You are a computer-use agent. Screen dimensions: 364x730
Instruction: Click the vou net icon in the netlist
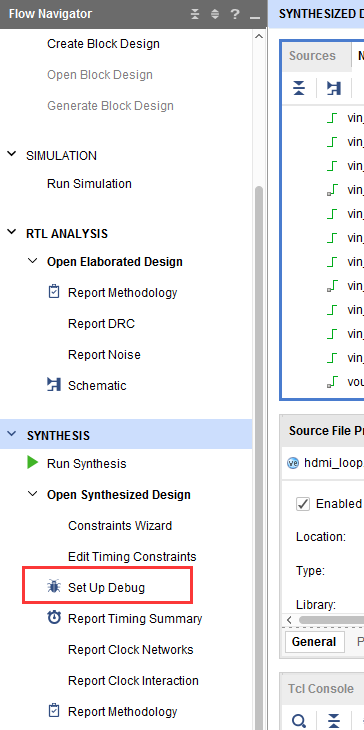click(x=331, y=382)
